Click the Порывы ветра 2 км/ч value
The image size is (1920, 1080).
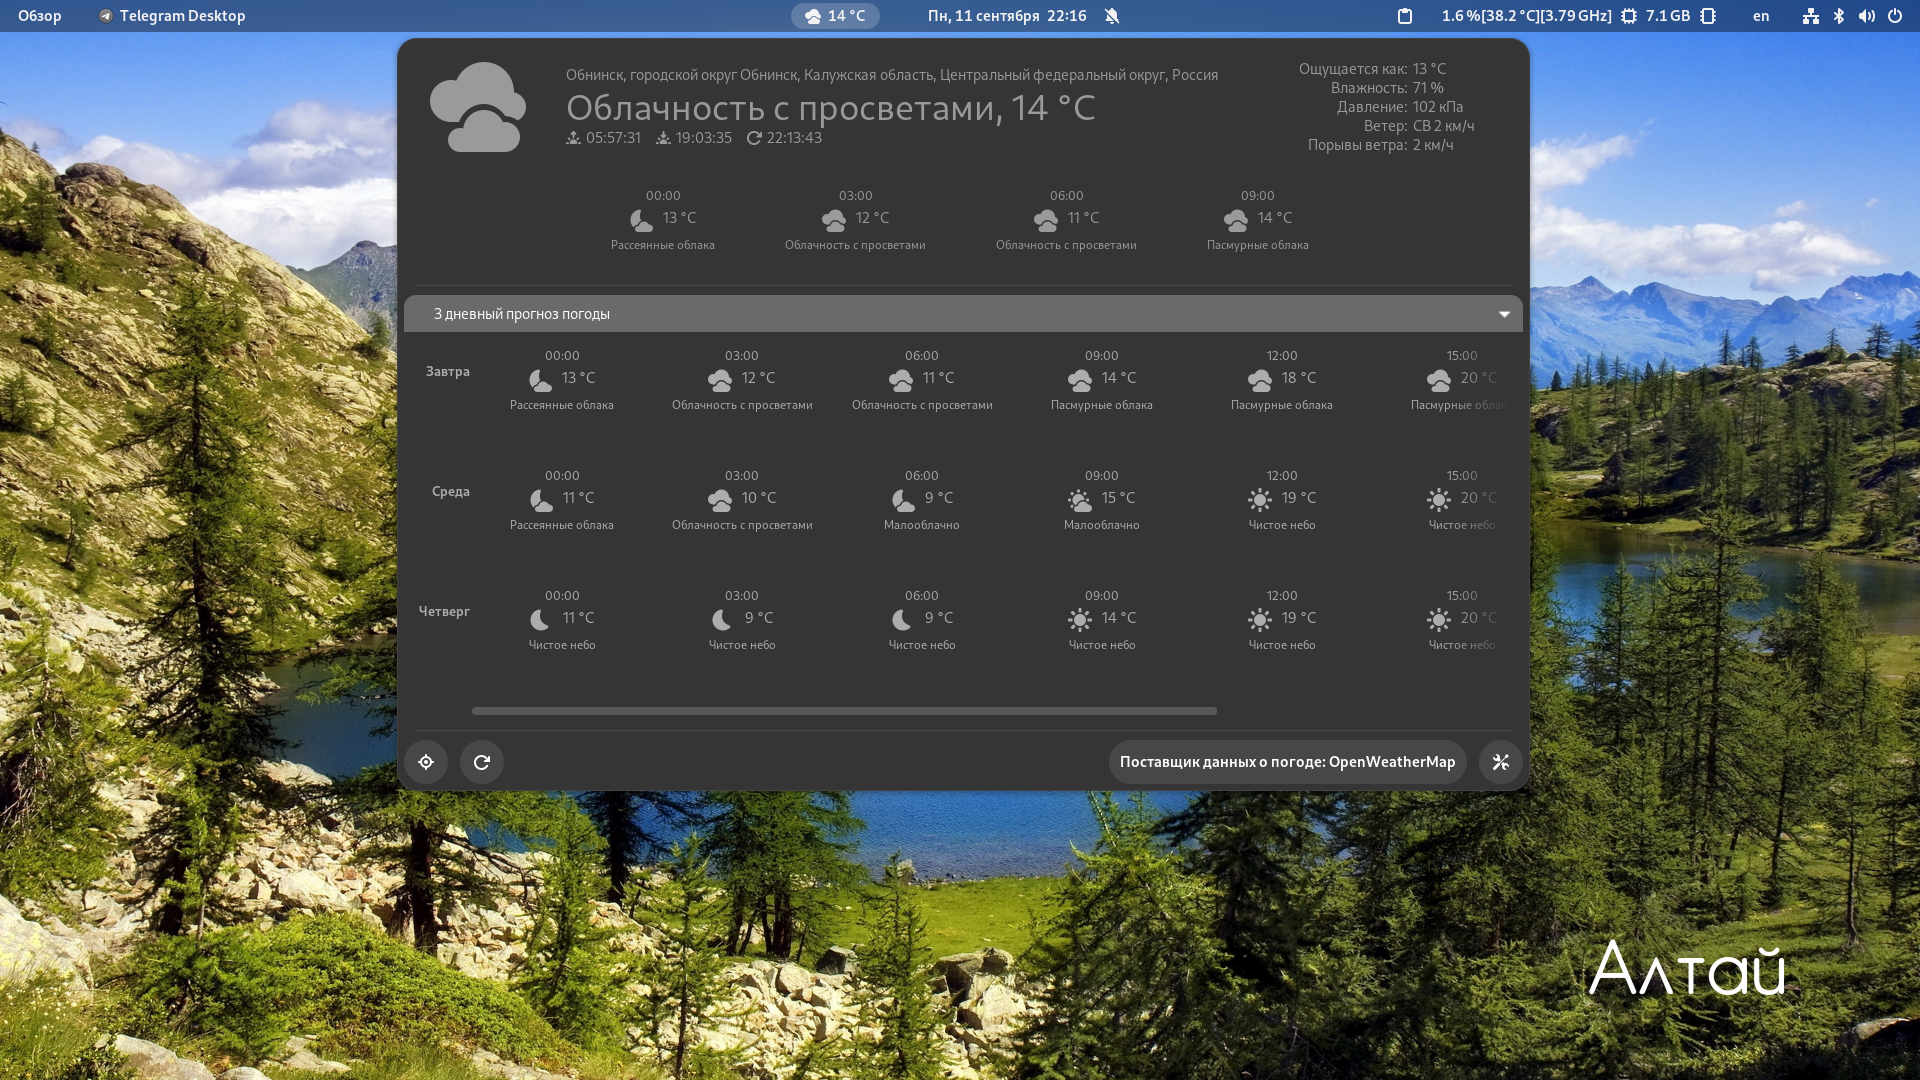click(1433, 145)
